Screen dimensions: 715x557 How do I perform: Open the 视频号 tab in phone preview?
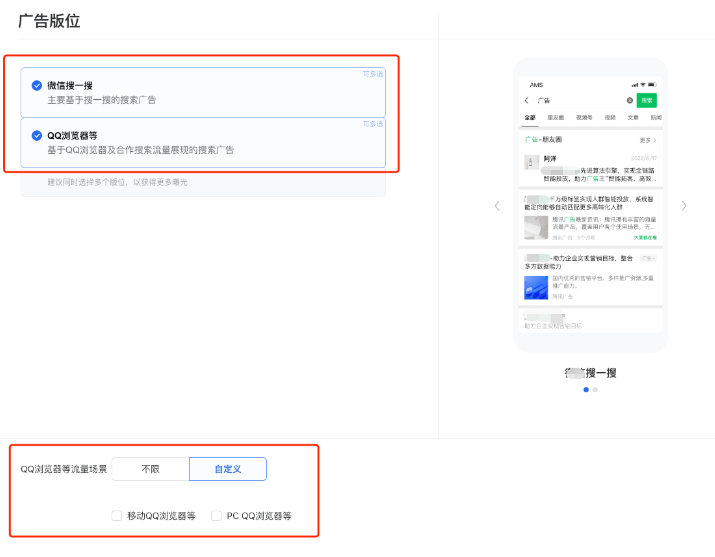coord(584,118)
